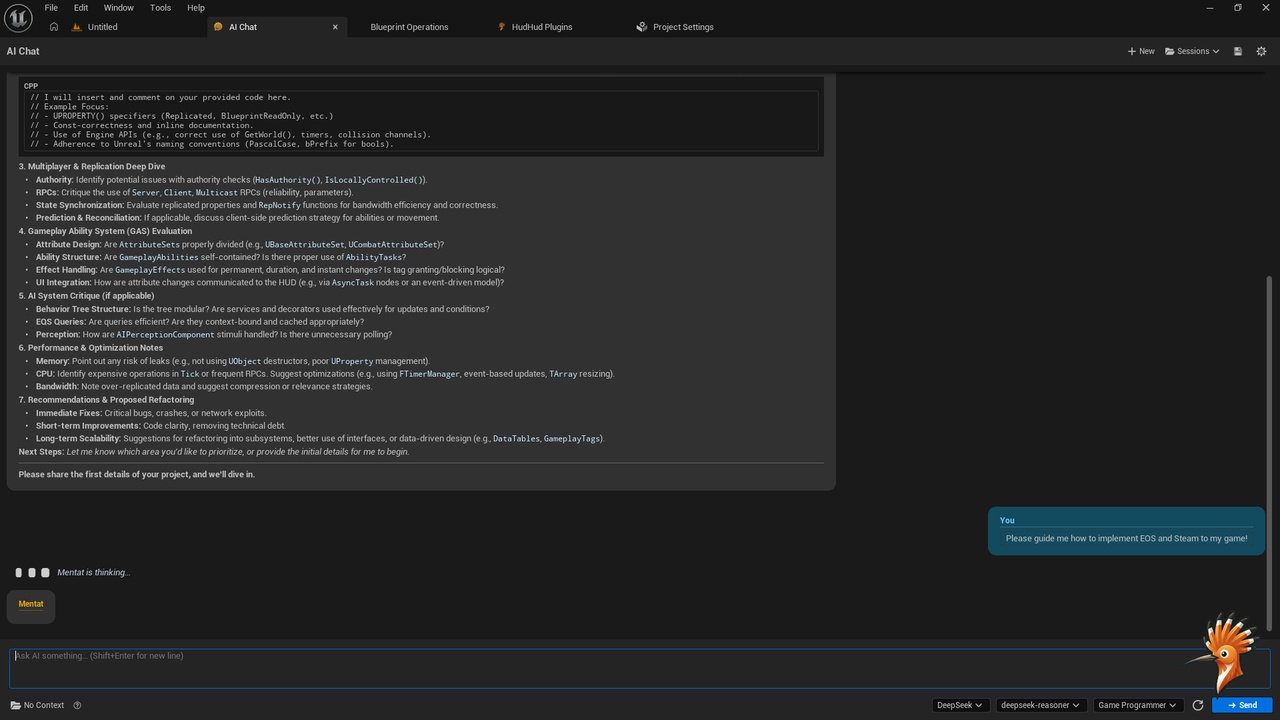The height and width of the screenshot is (720, 1280).
Task: Switch to Blueprint Operations tab
Action: (x=409, y=27)
